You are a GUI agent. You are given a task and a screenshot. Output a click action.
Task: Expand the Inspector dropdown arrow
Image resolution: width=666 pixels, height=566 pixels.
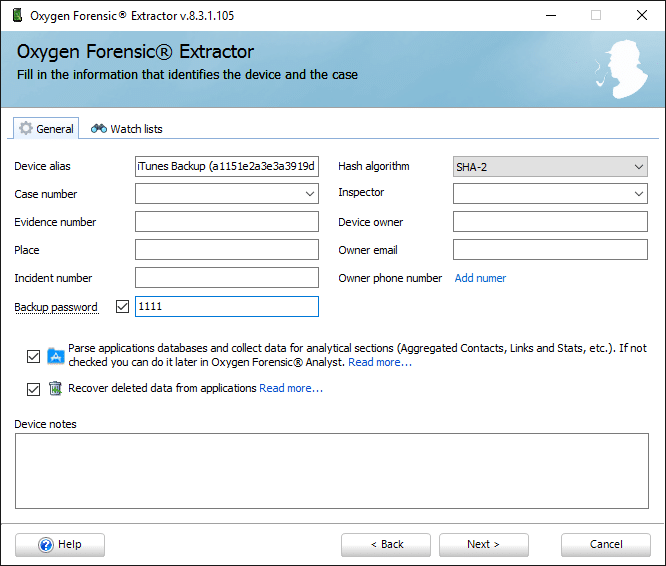click(x=638, y=194)
